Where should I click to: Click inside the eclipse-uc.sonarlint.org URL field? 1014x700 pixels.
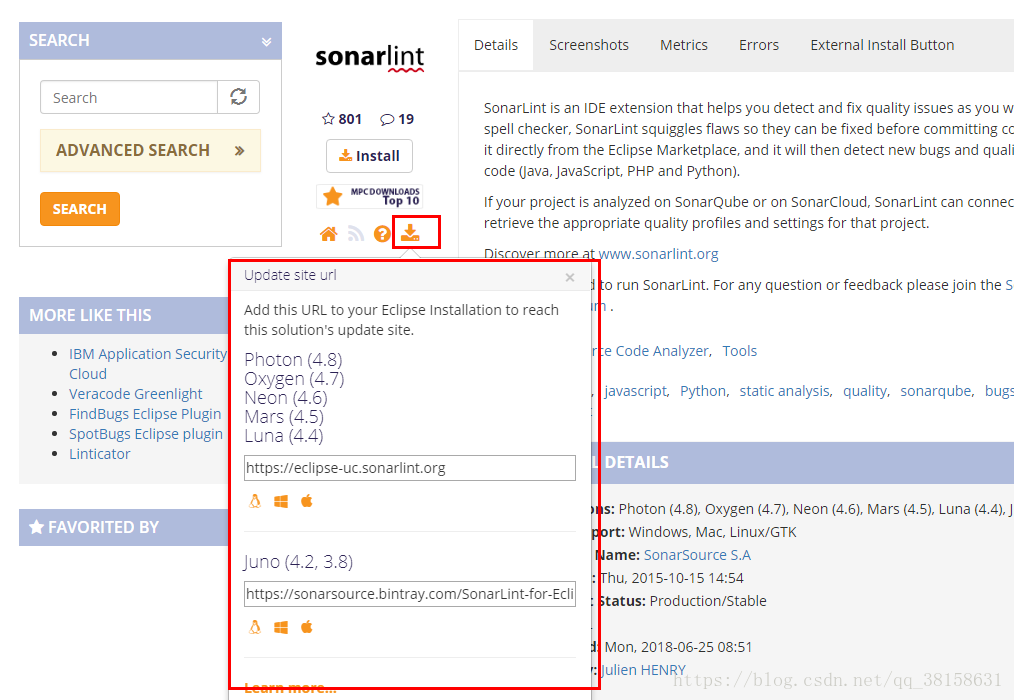409,467
